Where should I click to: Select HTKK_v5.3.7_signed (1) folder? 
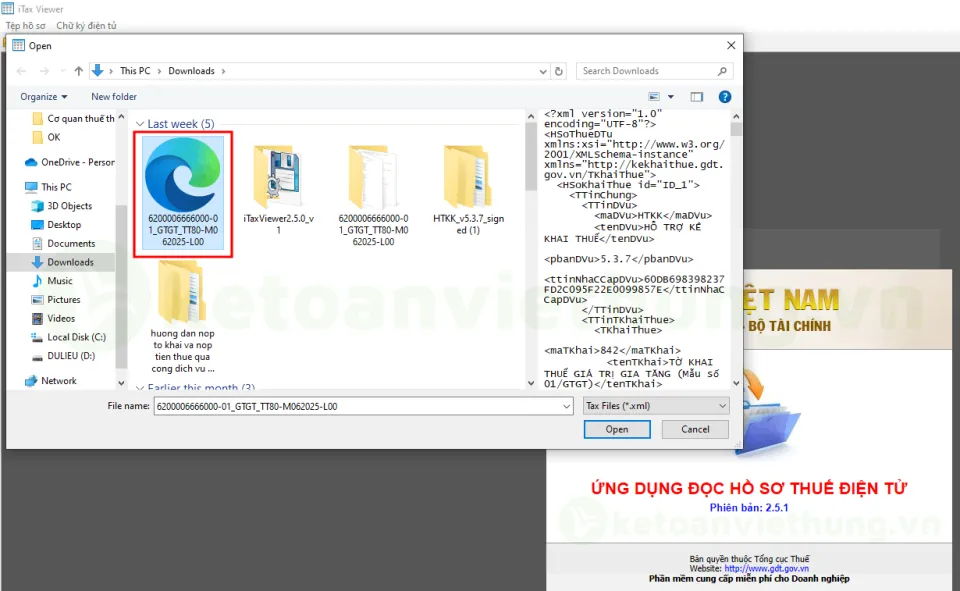[x=468, y=190]
